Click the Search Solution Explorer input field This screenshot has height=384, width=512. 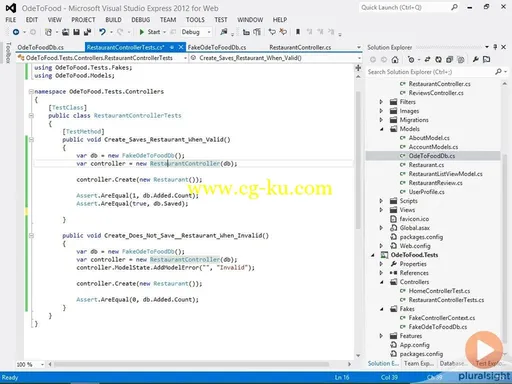pyautogui.click(x=430, y=72)
